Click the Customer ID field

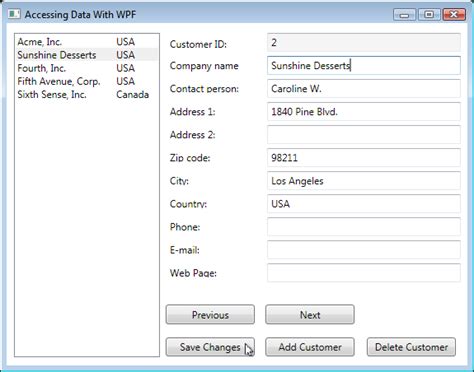click(364, 42)
